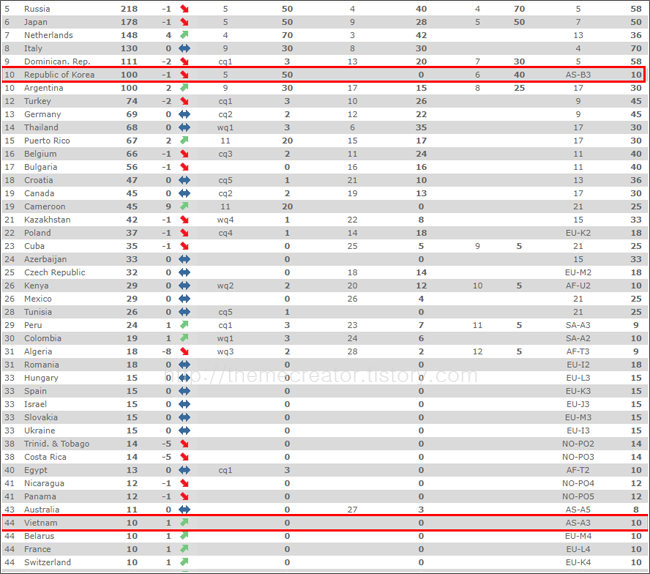
Task: Click the blue unchanged arrow in Egypt row
Action: pyautogui.click(x=184, y=470)
